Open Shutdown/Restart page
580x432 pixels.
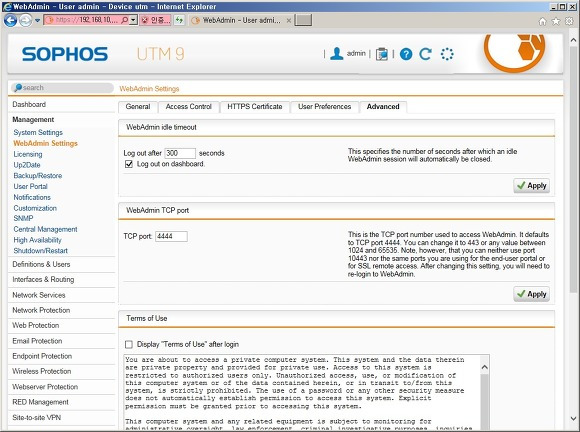[x=41, y=250]
